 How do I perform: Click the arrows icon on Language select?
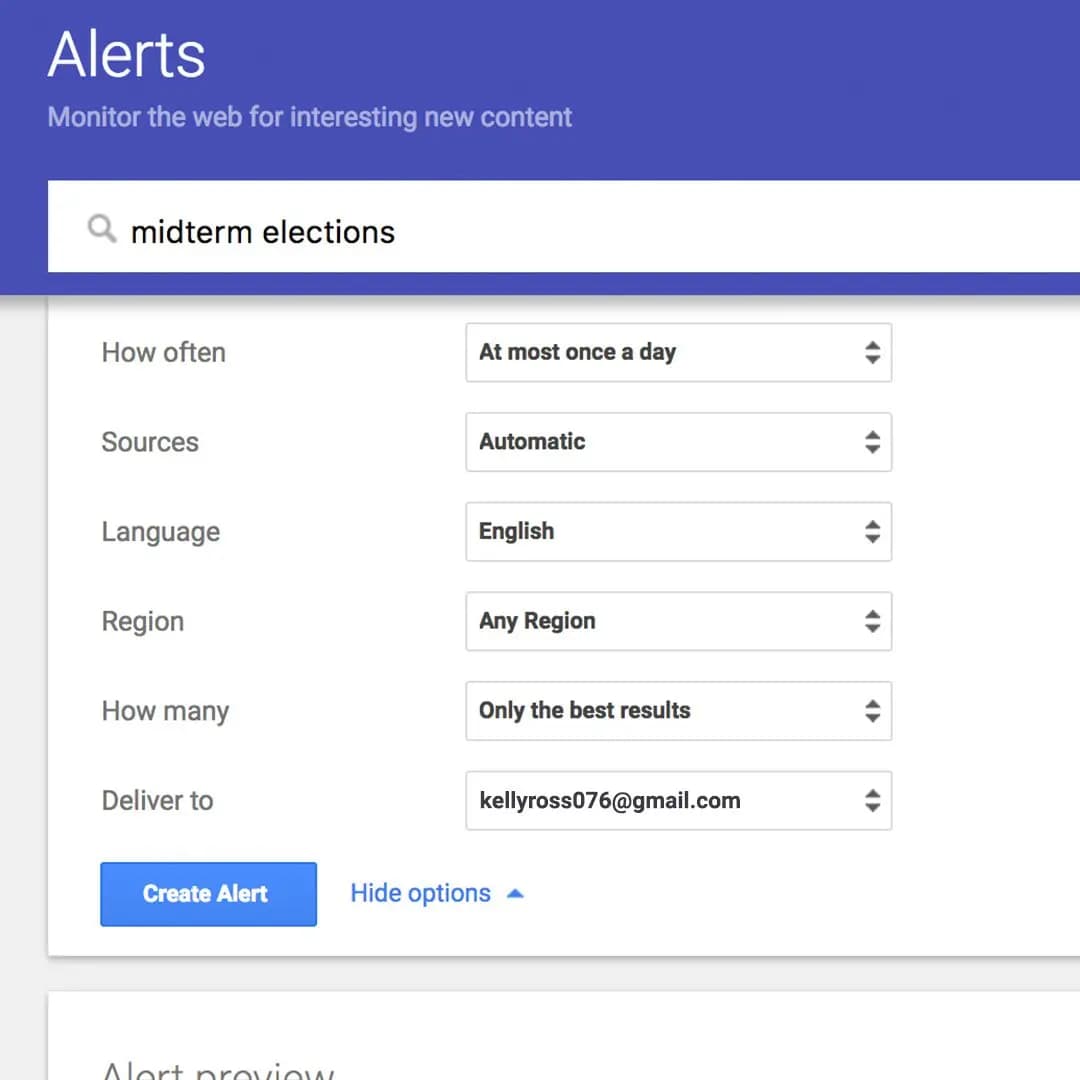872,532
